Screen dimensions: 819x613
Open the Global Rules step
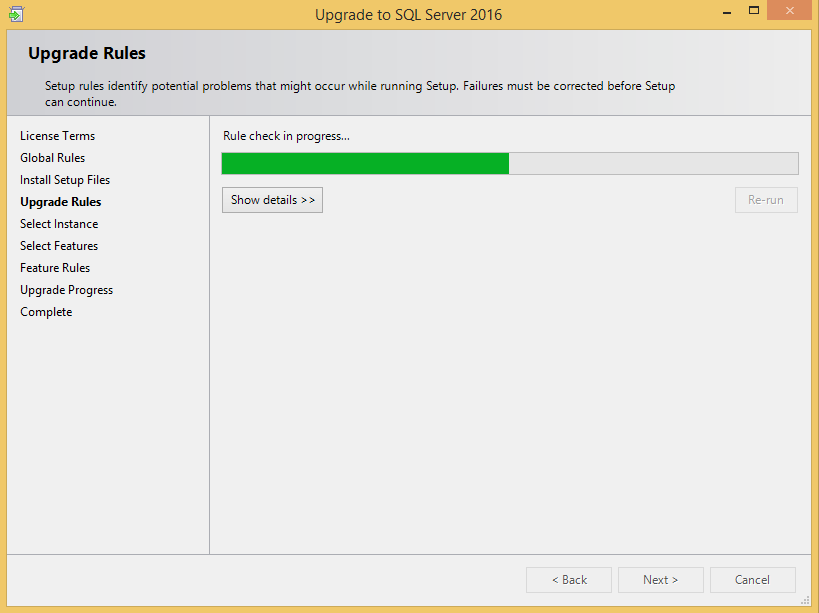[x=52, y=158]
